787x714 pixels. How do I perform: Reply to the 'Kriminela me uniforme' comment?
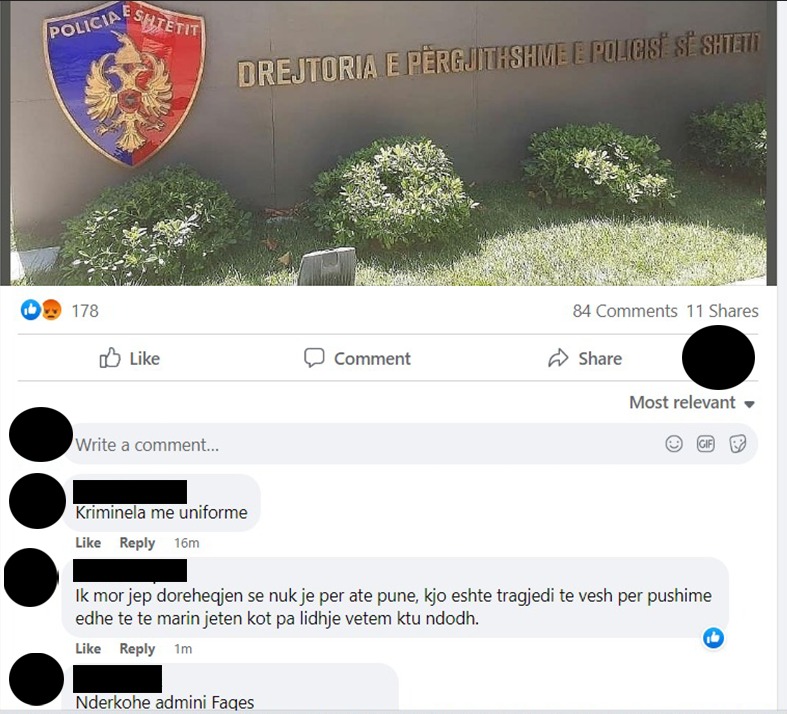tap(137, 543)
